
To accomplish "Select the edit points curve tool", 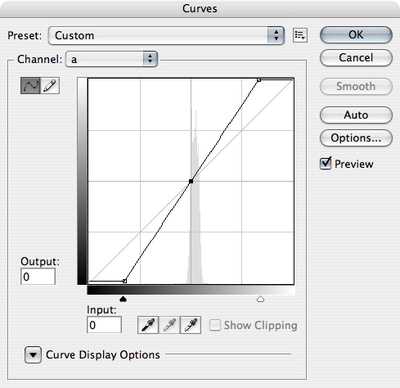I will click(30, 86).
